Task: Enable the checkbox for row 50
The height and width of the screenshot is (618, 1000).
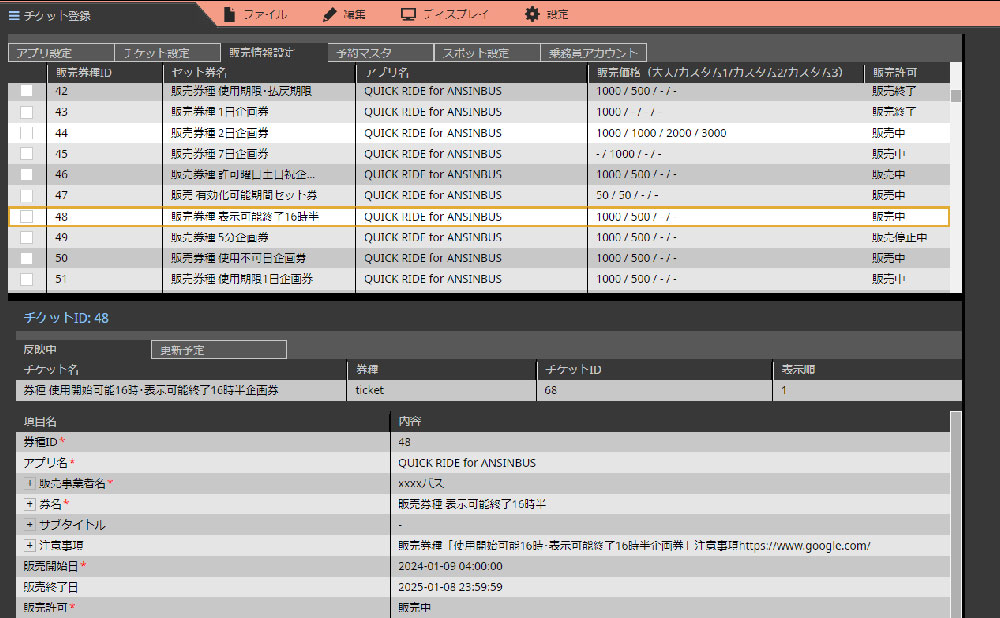Action: (26, 258)
